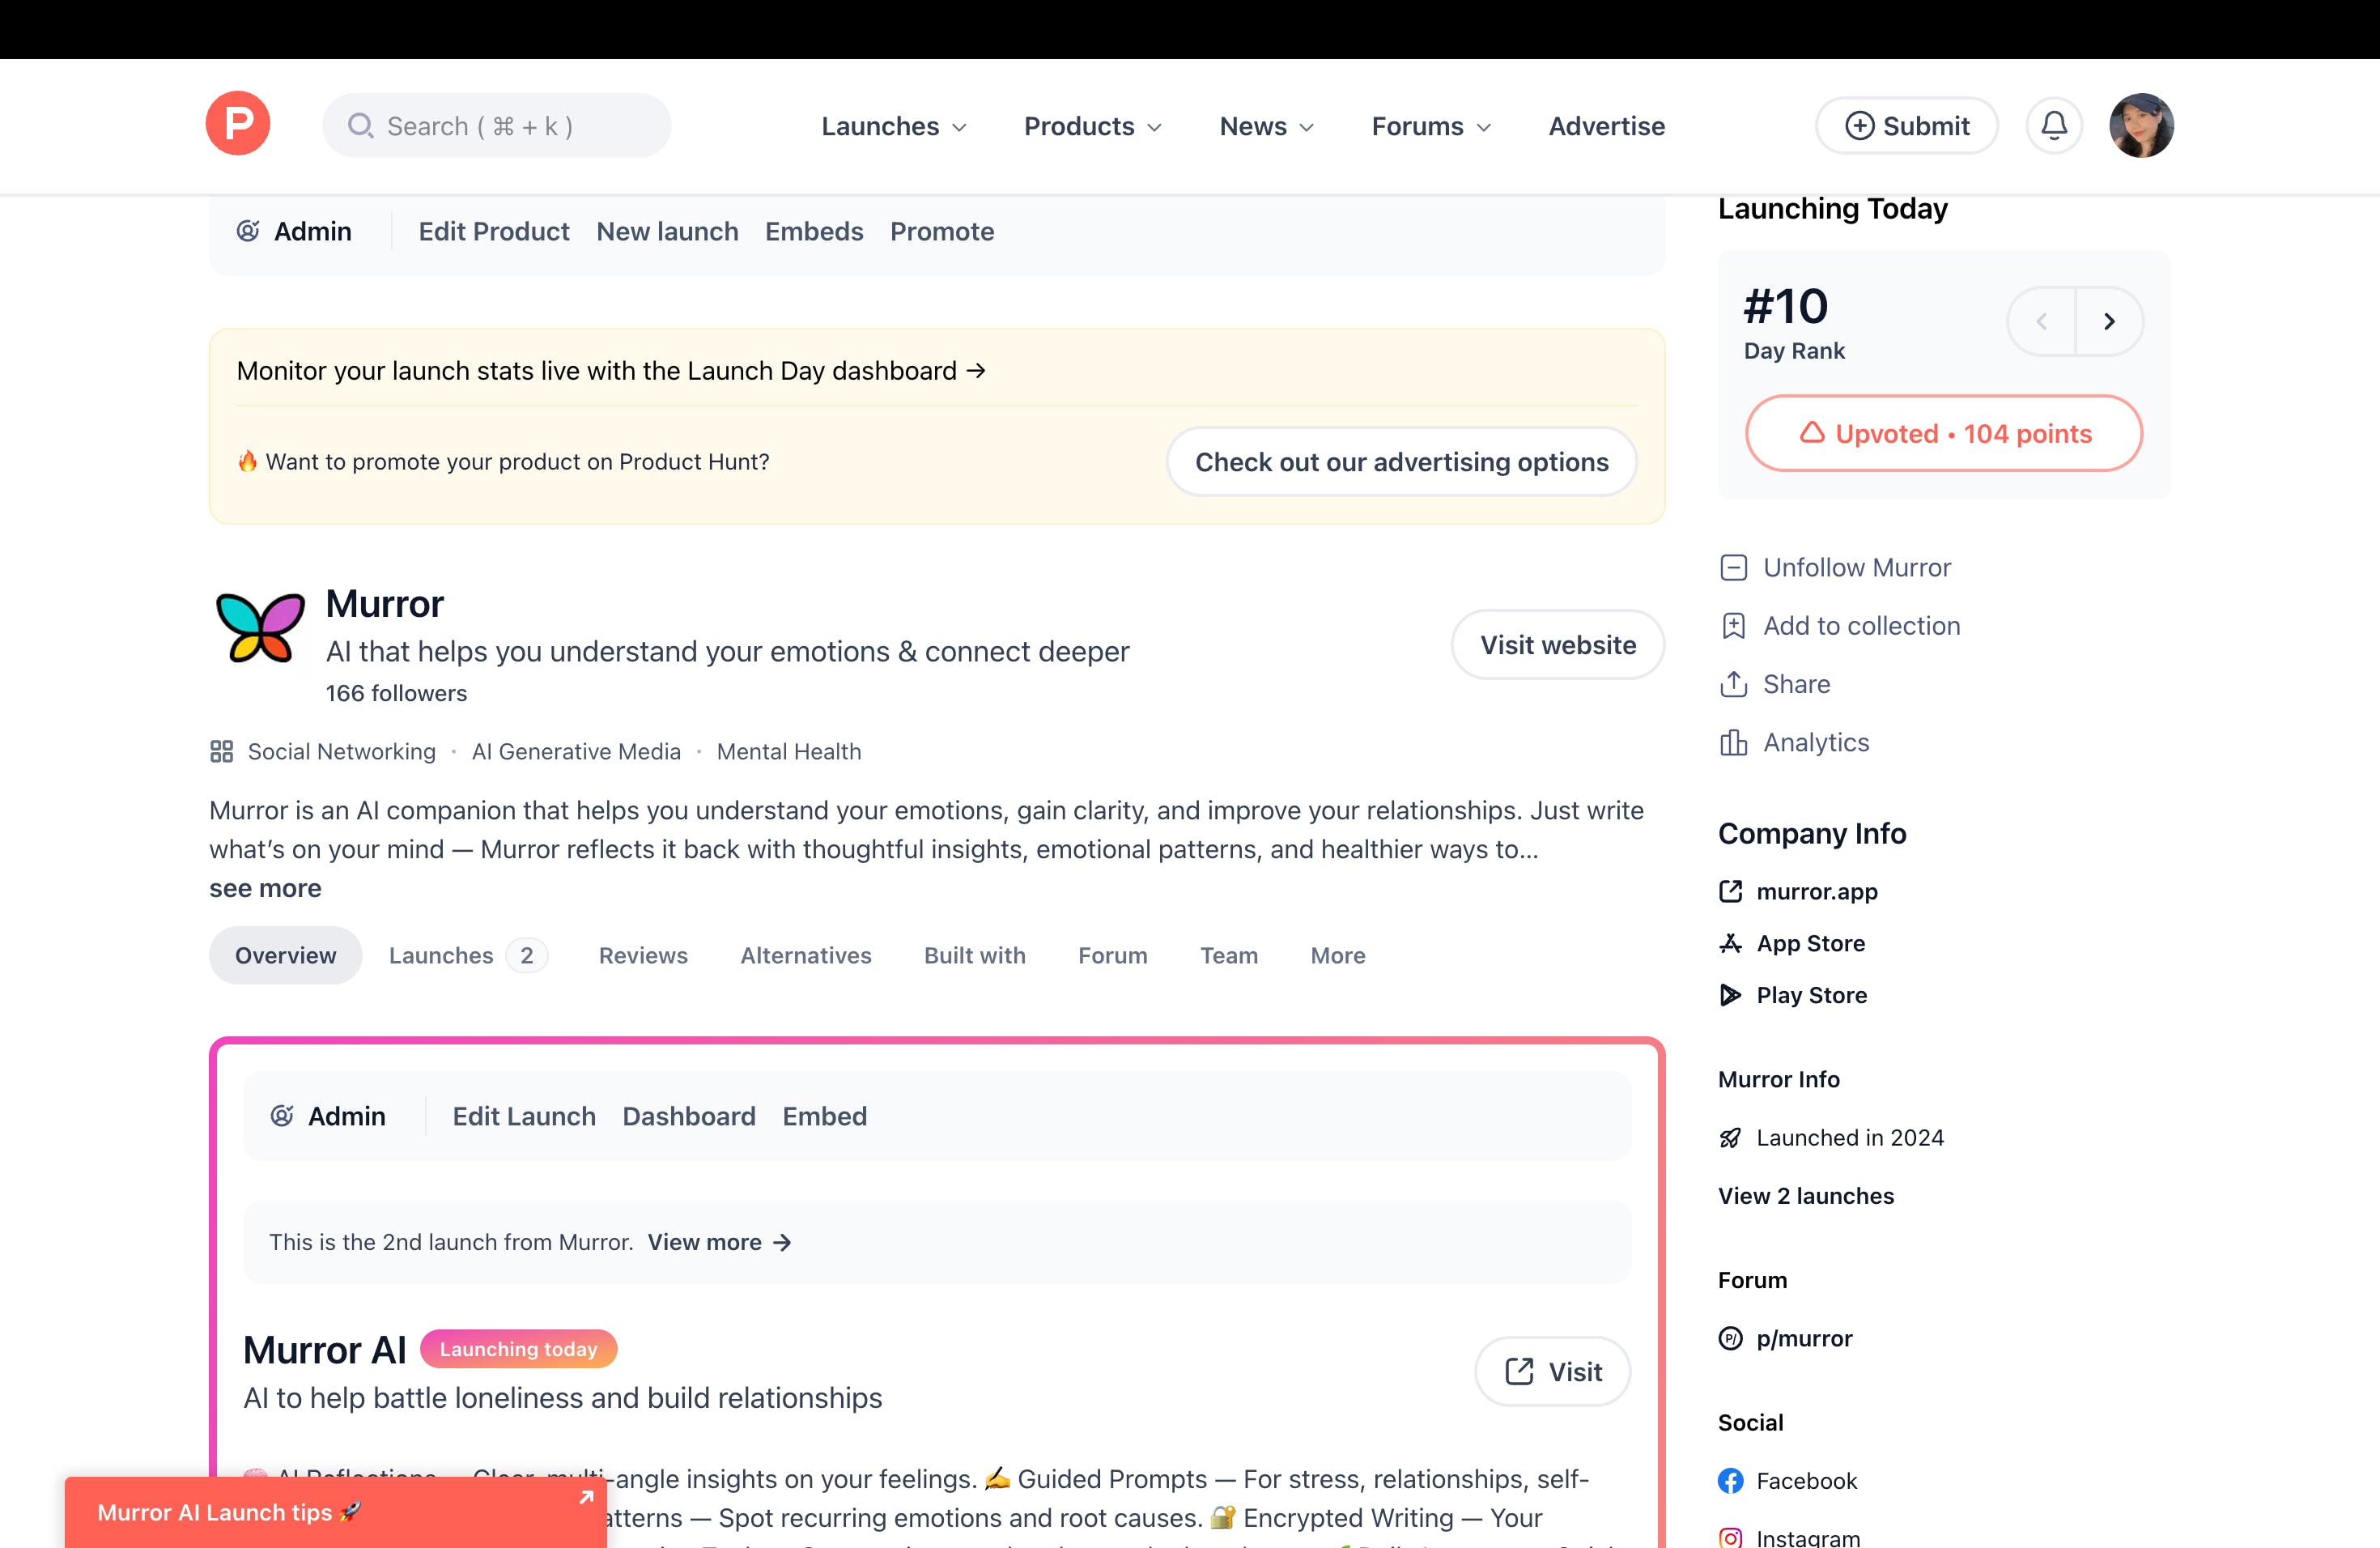Expand the Forums dropdown menu
Screen dimensions: 2380x1548
(x=1430, y=126)
